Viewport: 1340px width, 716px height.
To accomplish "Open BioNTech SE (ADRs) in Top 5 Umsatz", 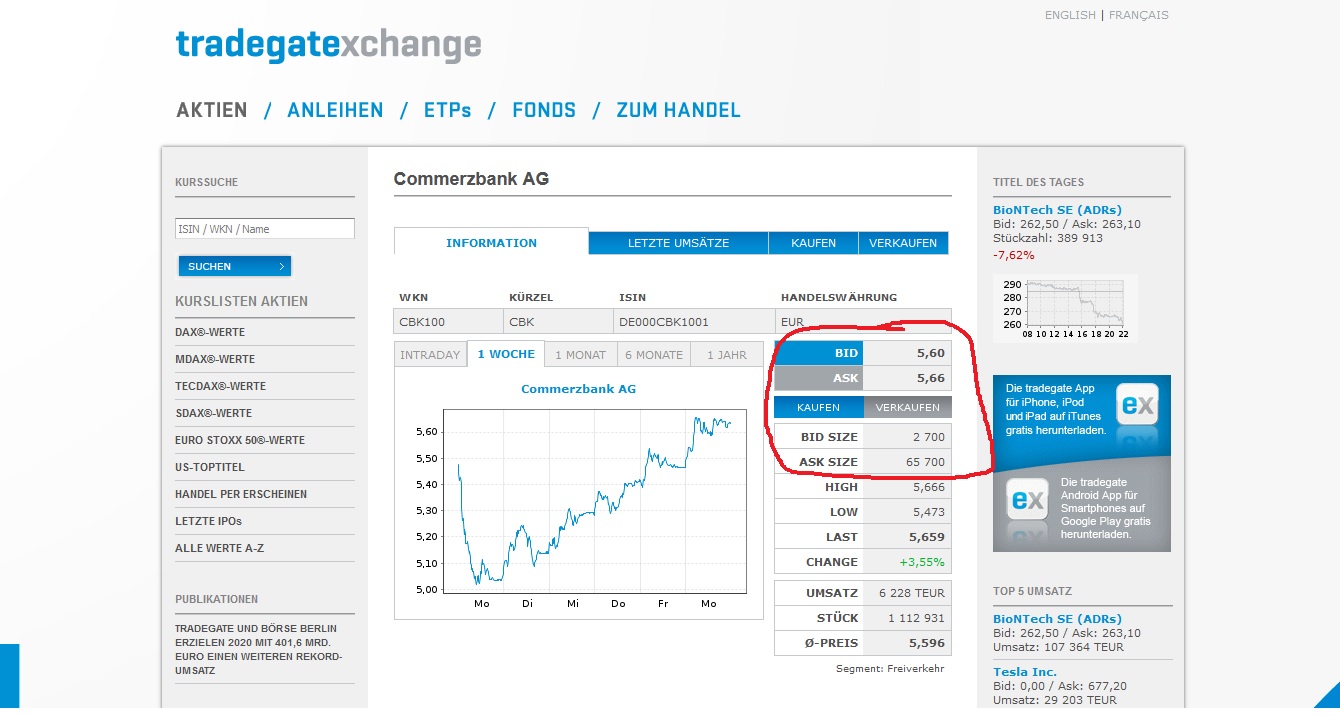I will 1057,619.
